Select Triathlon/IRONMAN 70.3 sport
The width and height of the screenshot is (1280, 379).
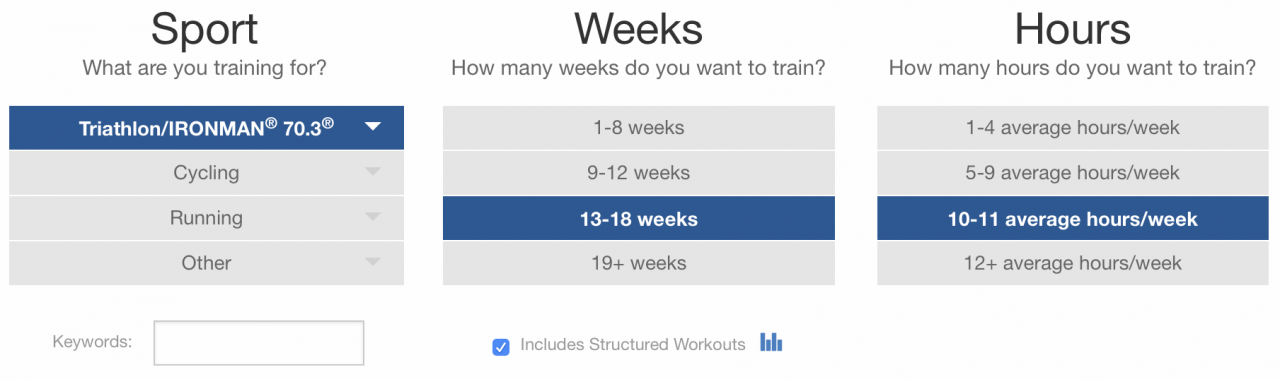point(206,128)
